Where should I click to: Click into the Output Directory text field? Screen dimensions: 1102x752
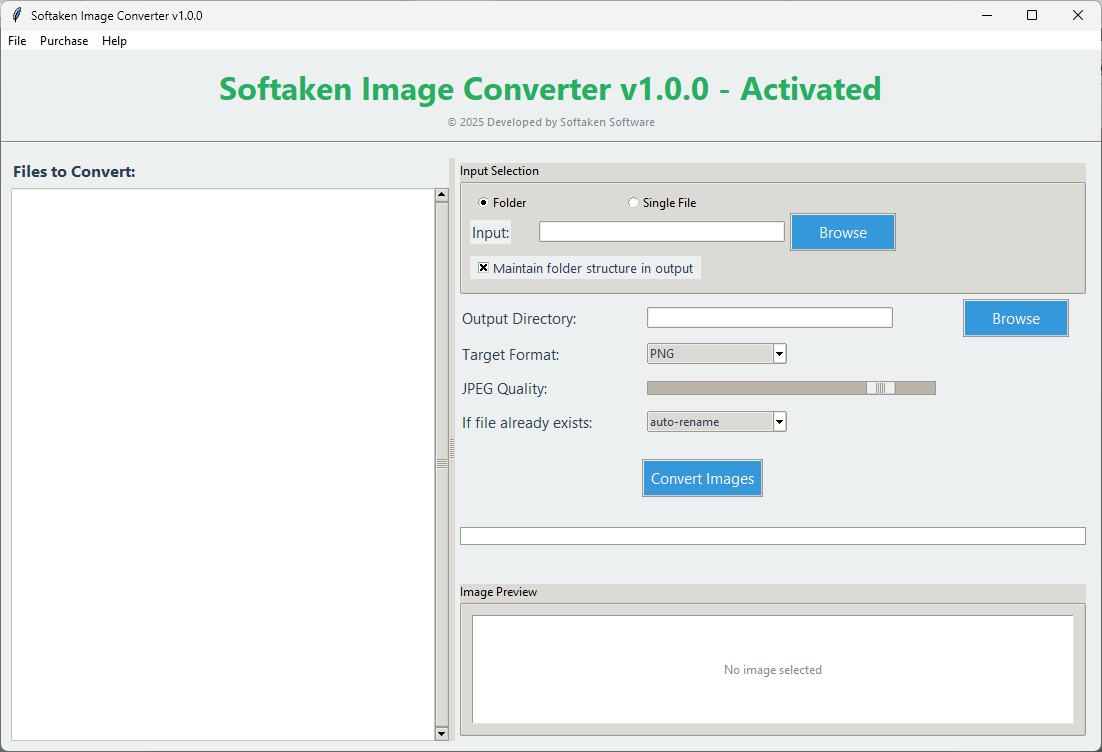click(x=769, y=318)
